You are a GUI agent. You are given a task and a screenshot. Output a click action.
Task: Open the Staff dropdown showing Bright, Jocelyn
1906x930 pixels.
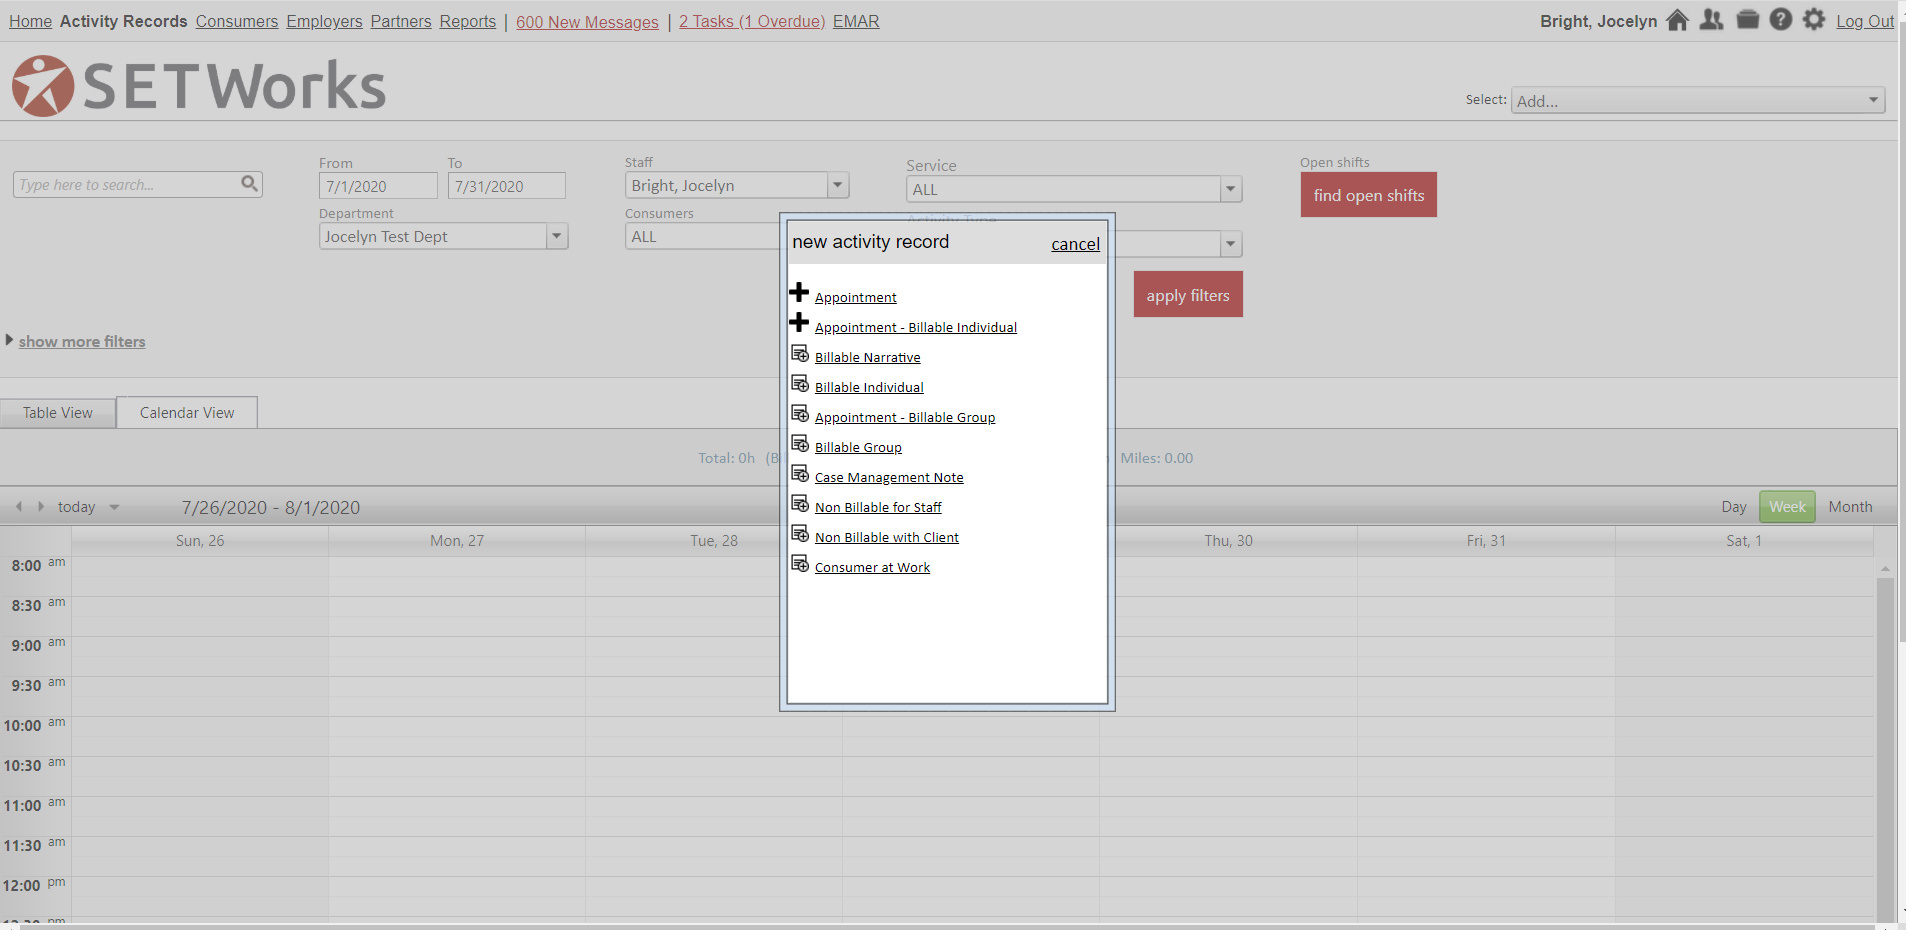pos(737,185)
